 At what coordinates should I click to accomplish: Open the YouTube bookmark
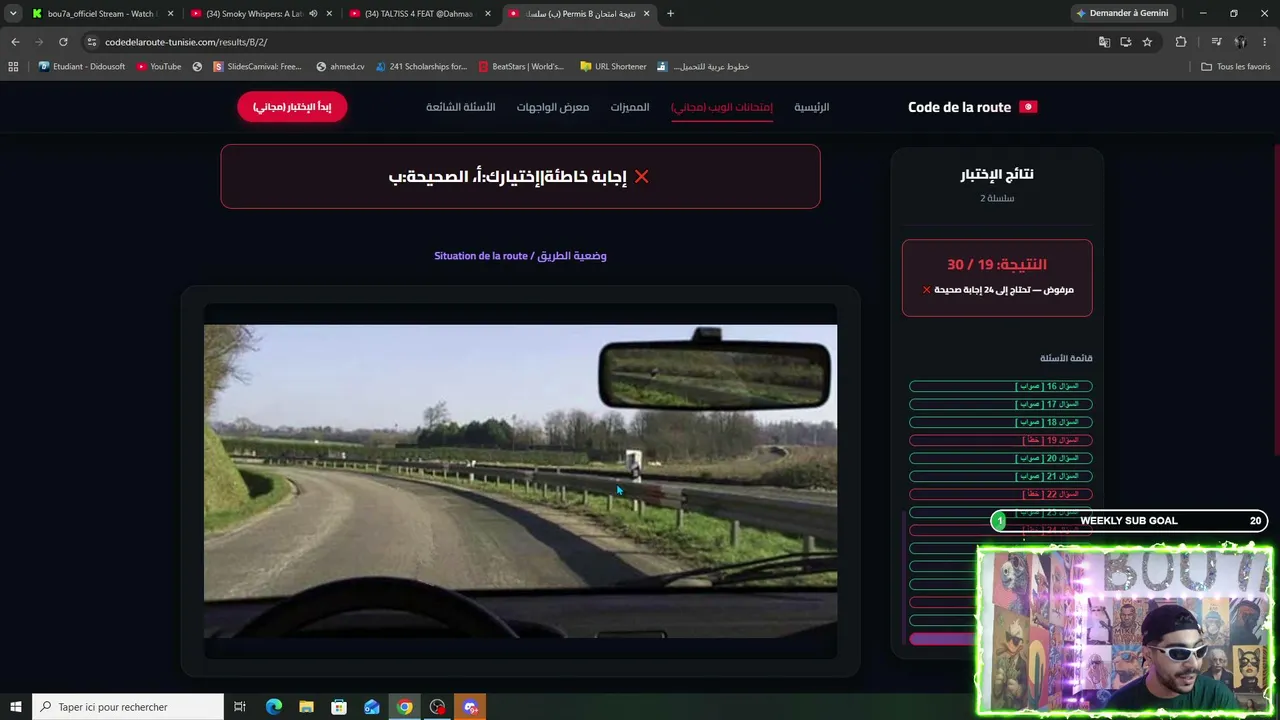pyautogui.click(x=159, y=67)
